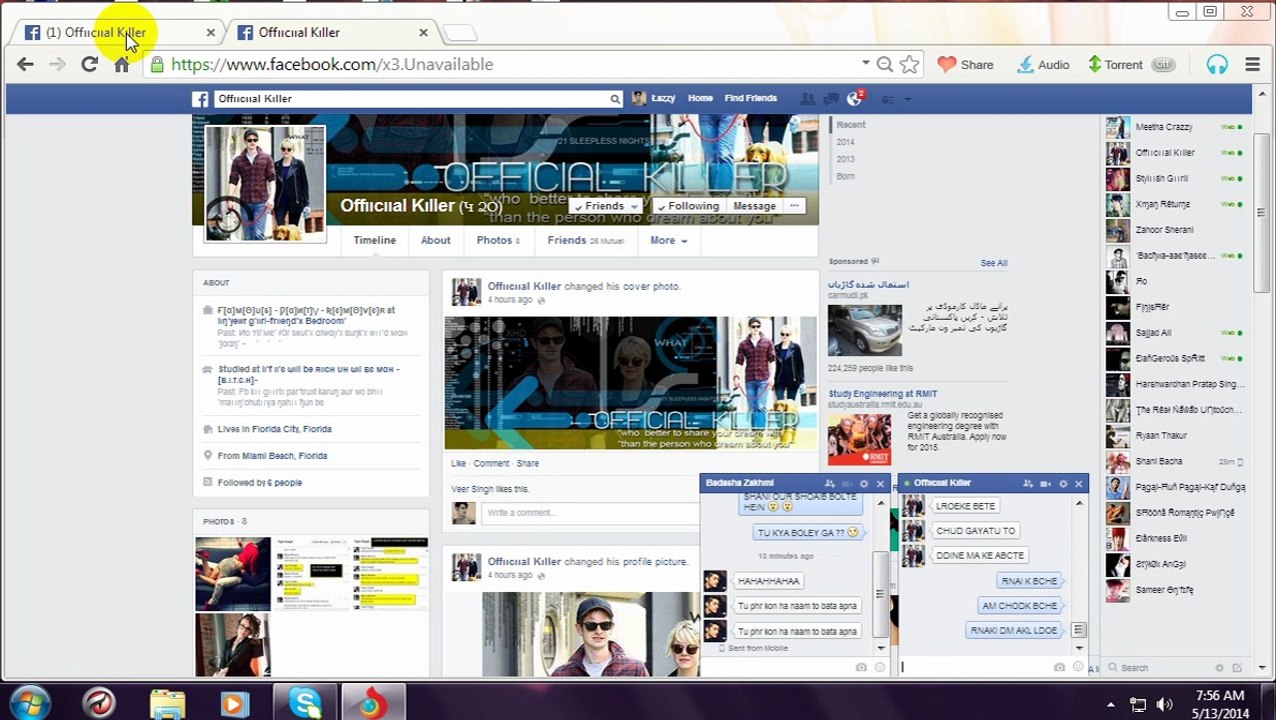
Task: Like the cover photo post
Action: [x=458, y=464]
